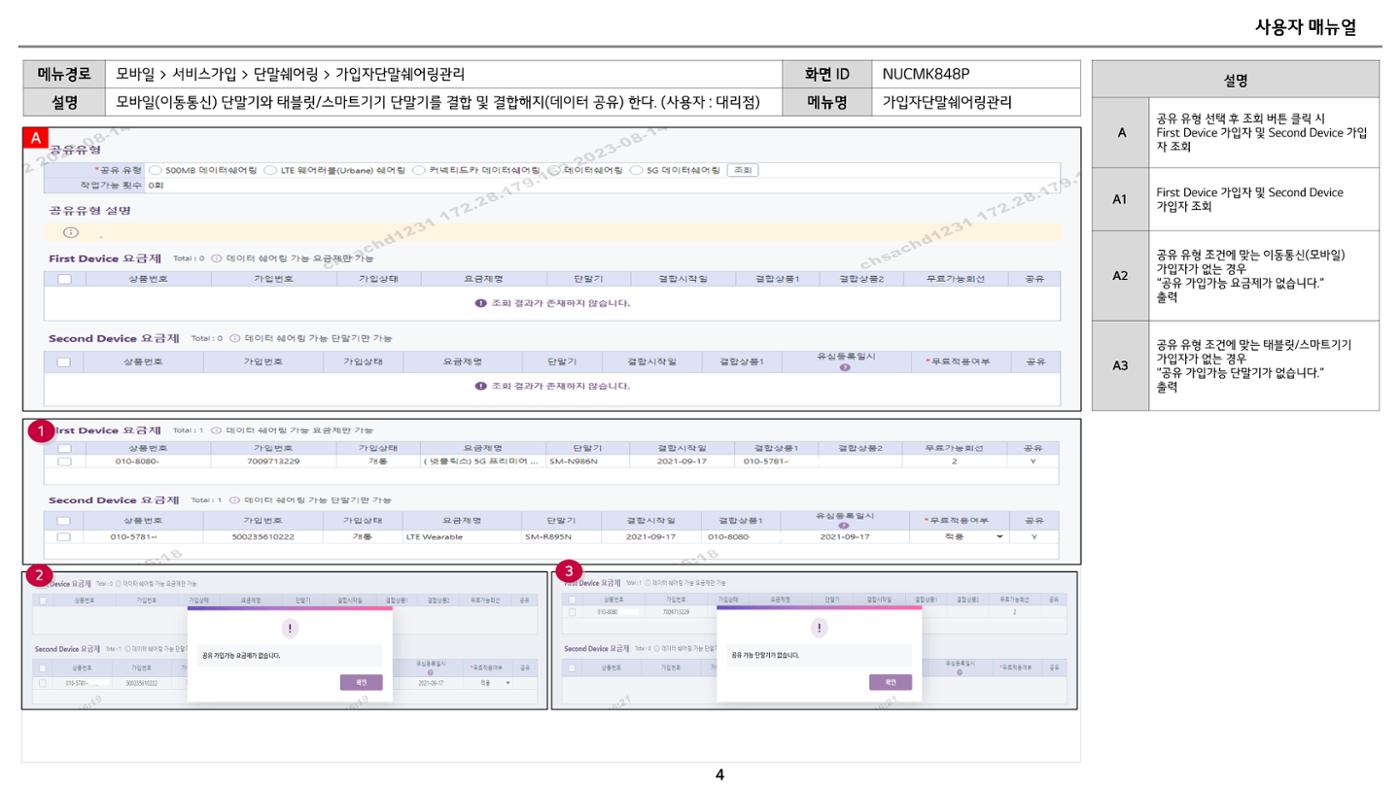Tick the checkbox for row 500235610222 in panel 1
This screenshot has height=788, width=1400.
point(65,537)
